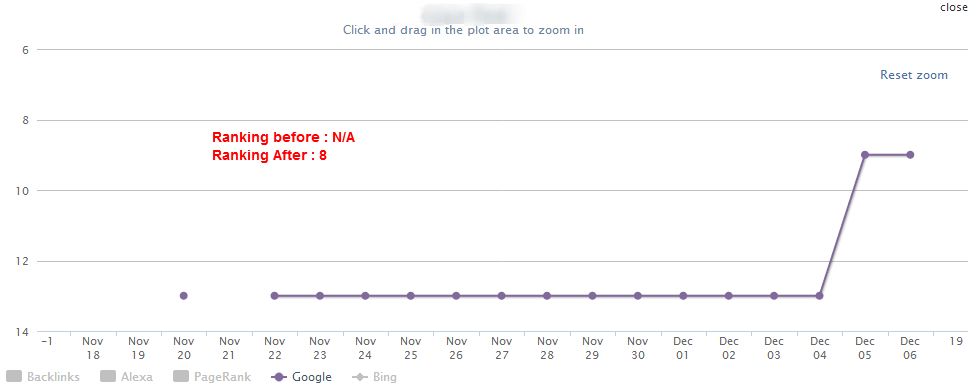Click the PageRank gray legend marker
The image size is (974, 384).
[181, 377]
